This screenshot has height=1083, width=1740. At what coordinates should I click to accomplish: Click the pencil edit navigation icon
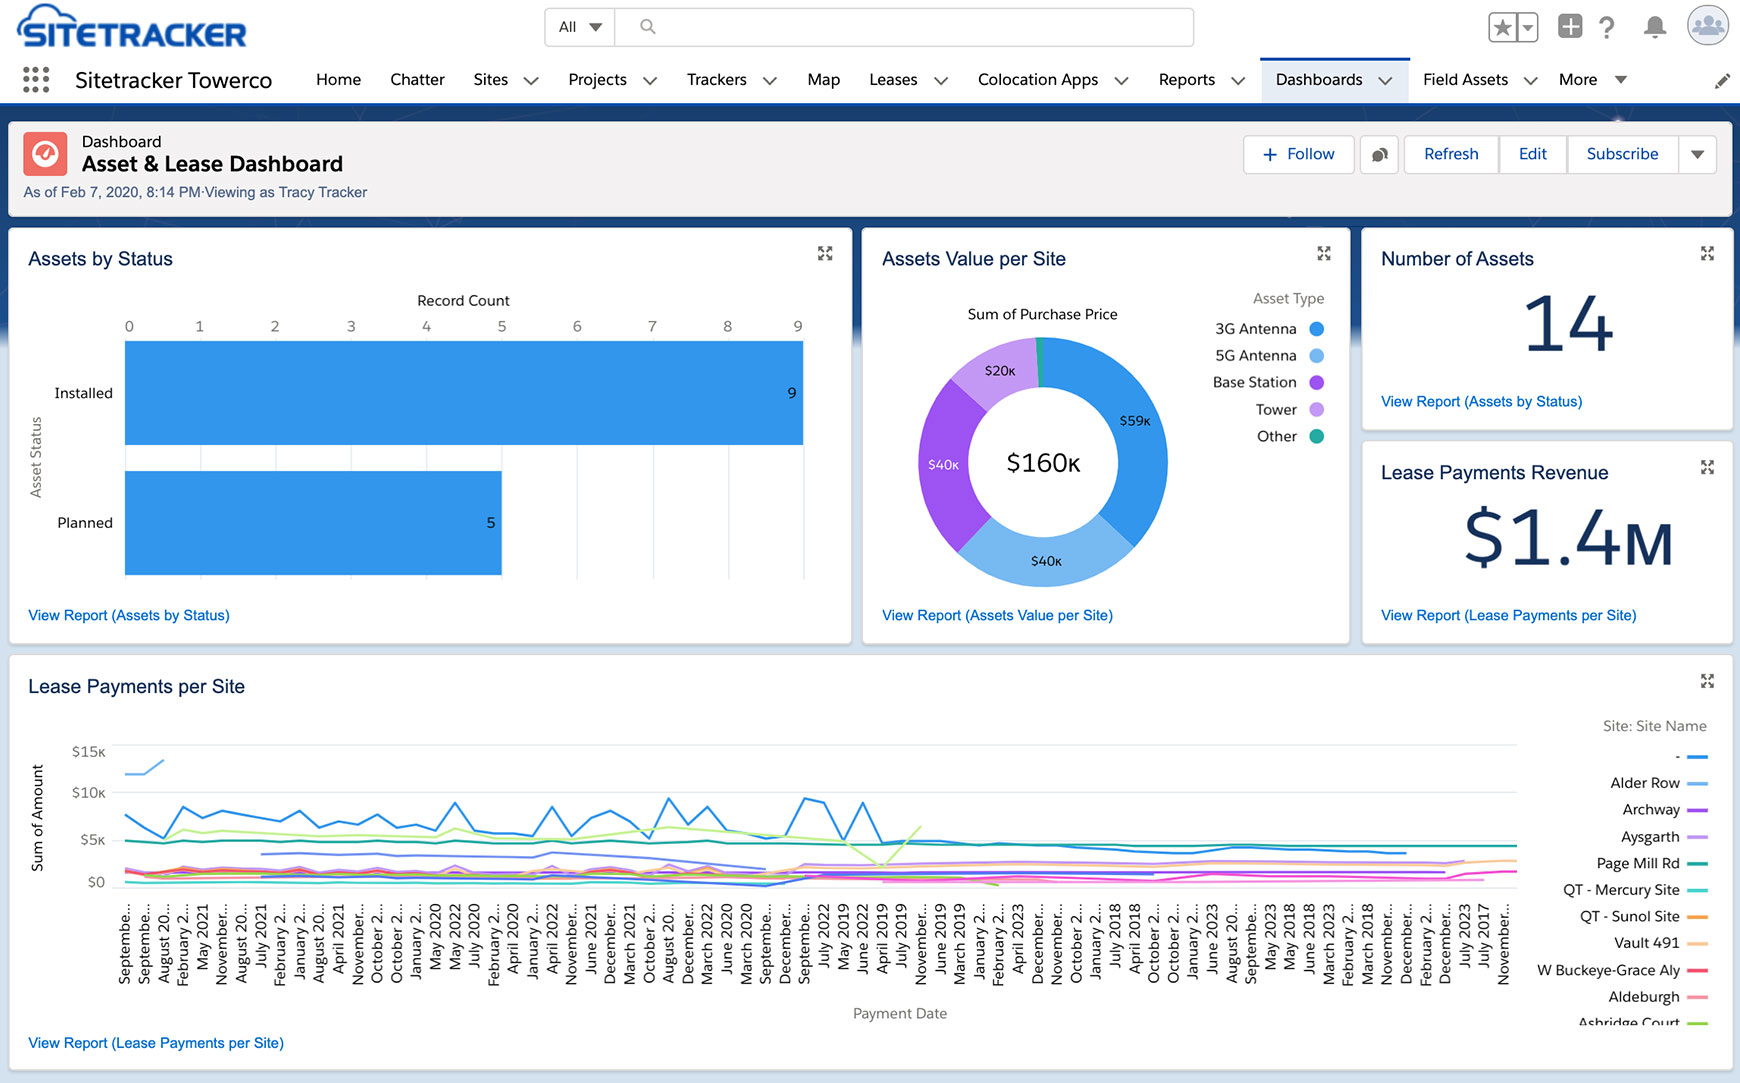(x=1722, y=81)
